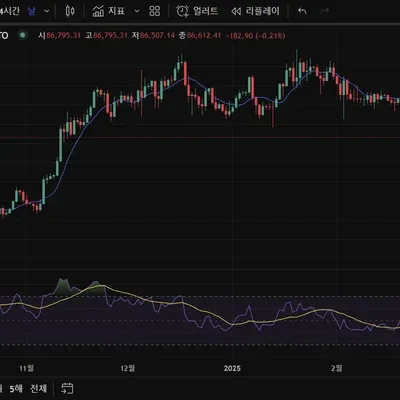Screen dimensions: 400x400
Task: Select the 4시간 interval
Action: [10, 11]
